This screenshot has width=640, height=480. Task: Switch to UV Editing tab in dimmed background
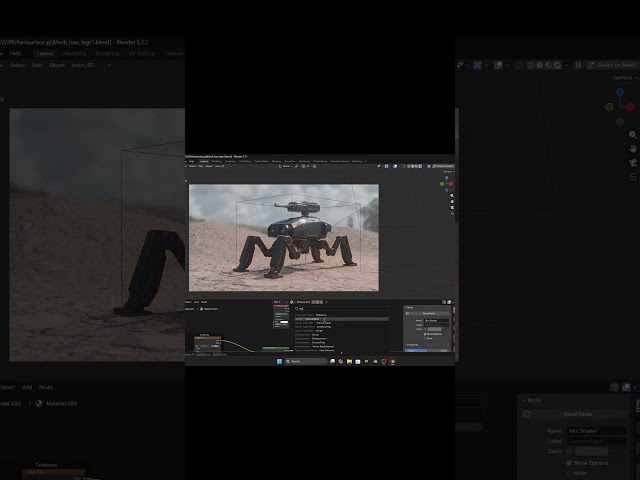[142, 53]
